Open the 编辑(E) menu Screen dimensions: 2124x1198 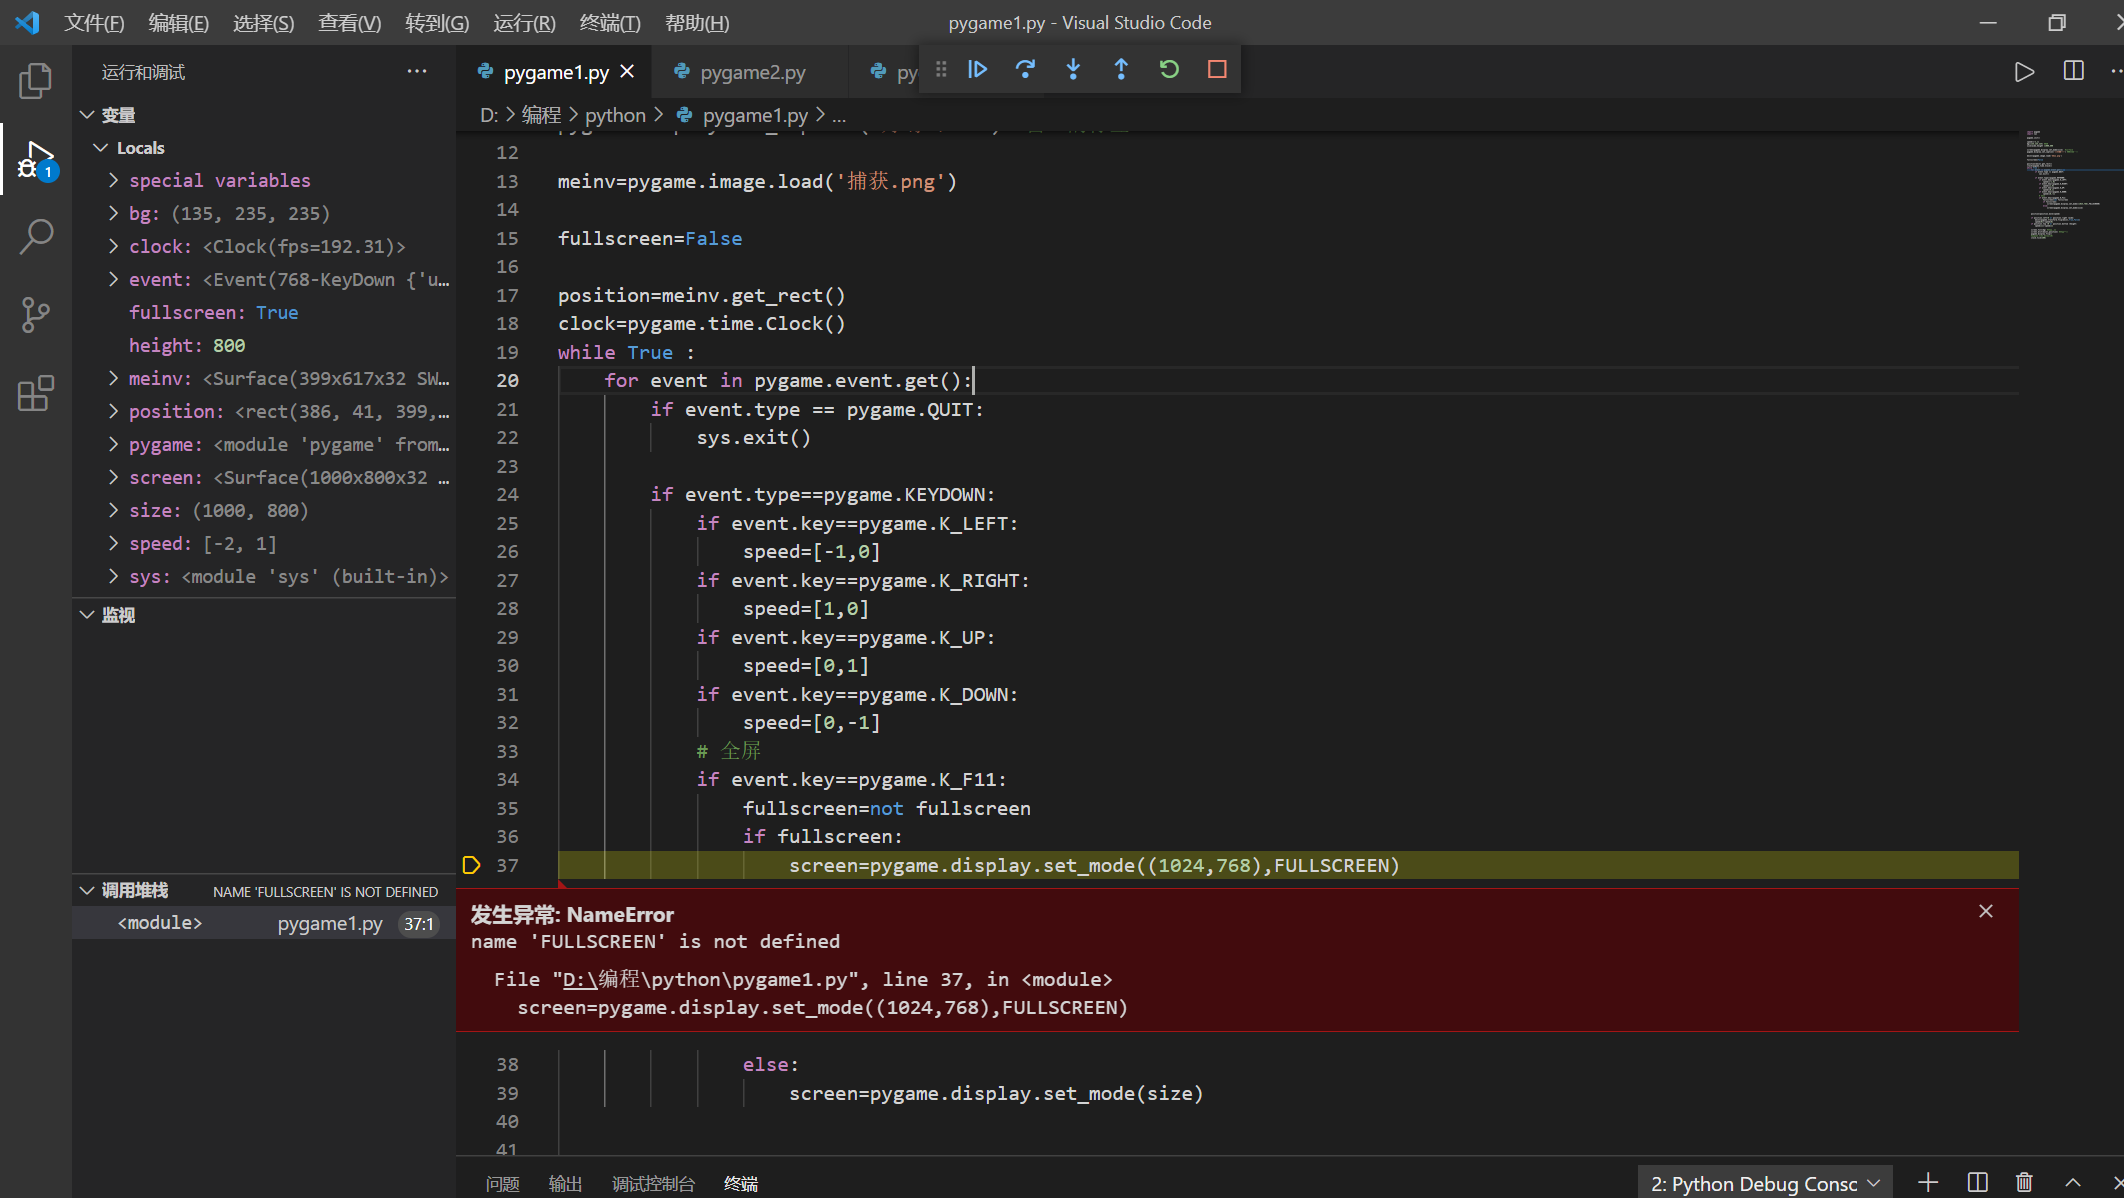point(178,23)
